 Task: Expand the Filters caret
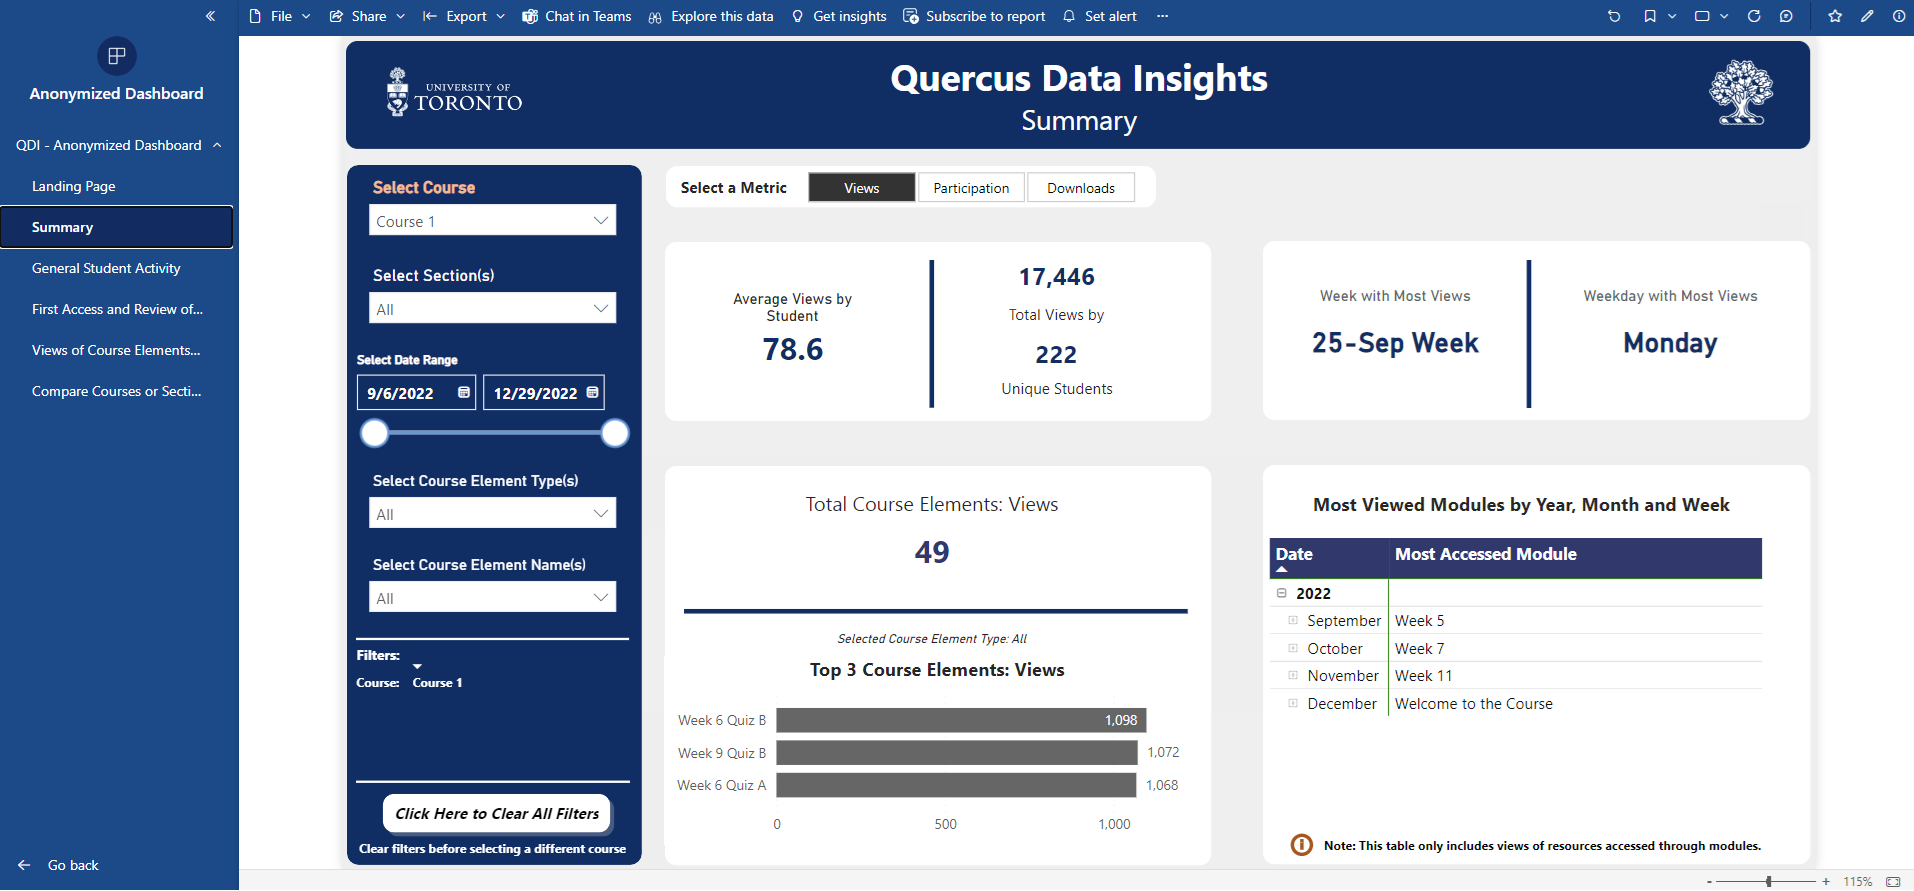[417, 666]
